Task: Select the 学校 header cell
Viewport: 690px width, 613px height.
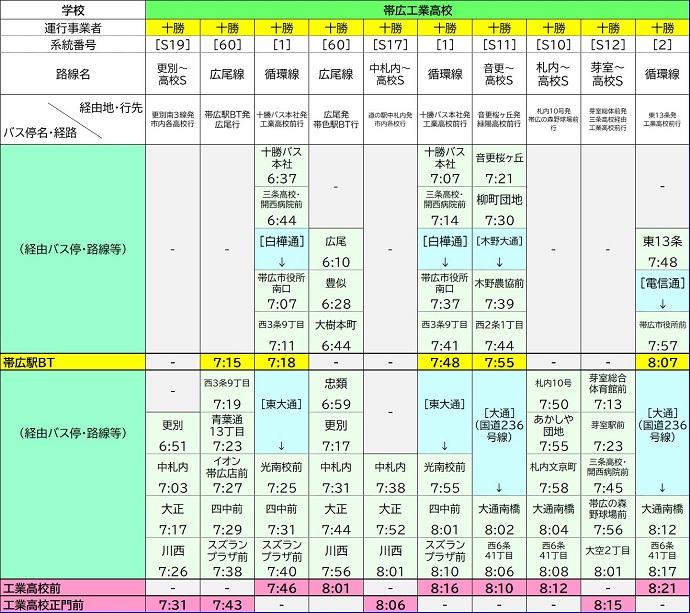Action: [73, 10]
